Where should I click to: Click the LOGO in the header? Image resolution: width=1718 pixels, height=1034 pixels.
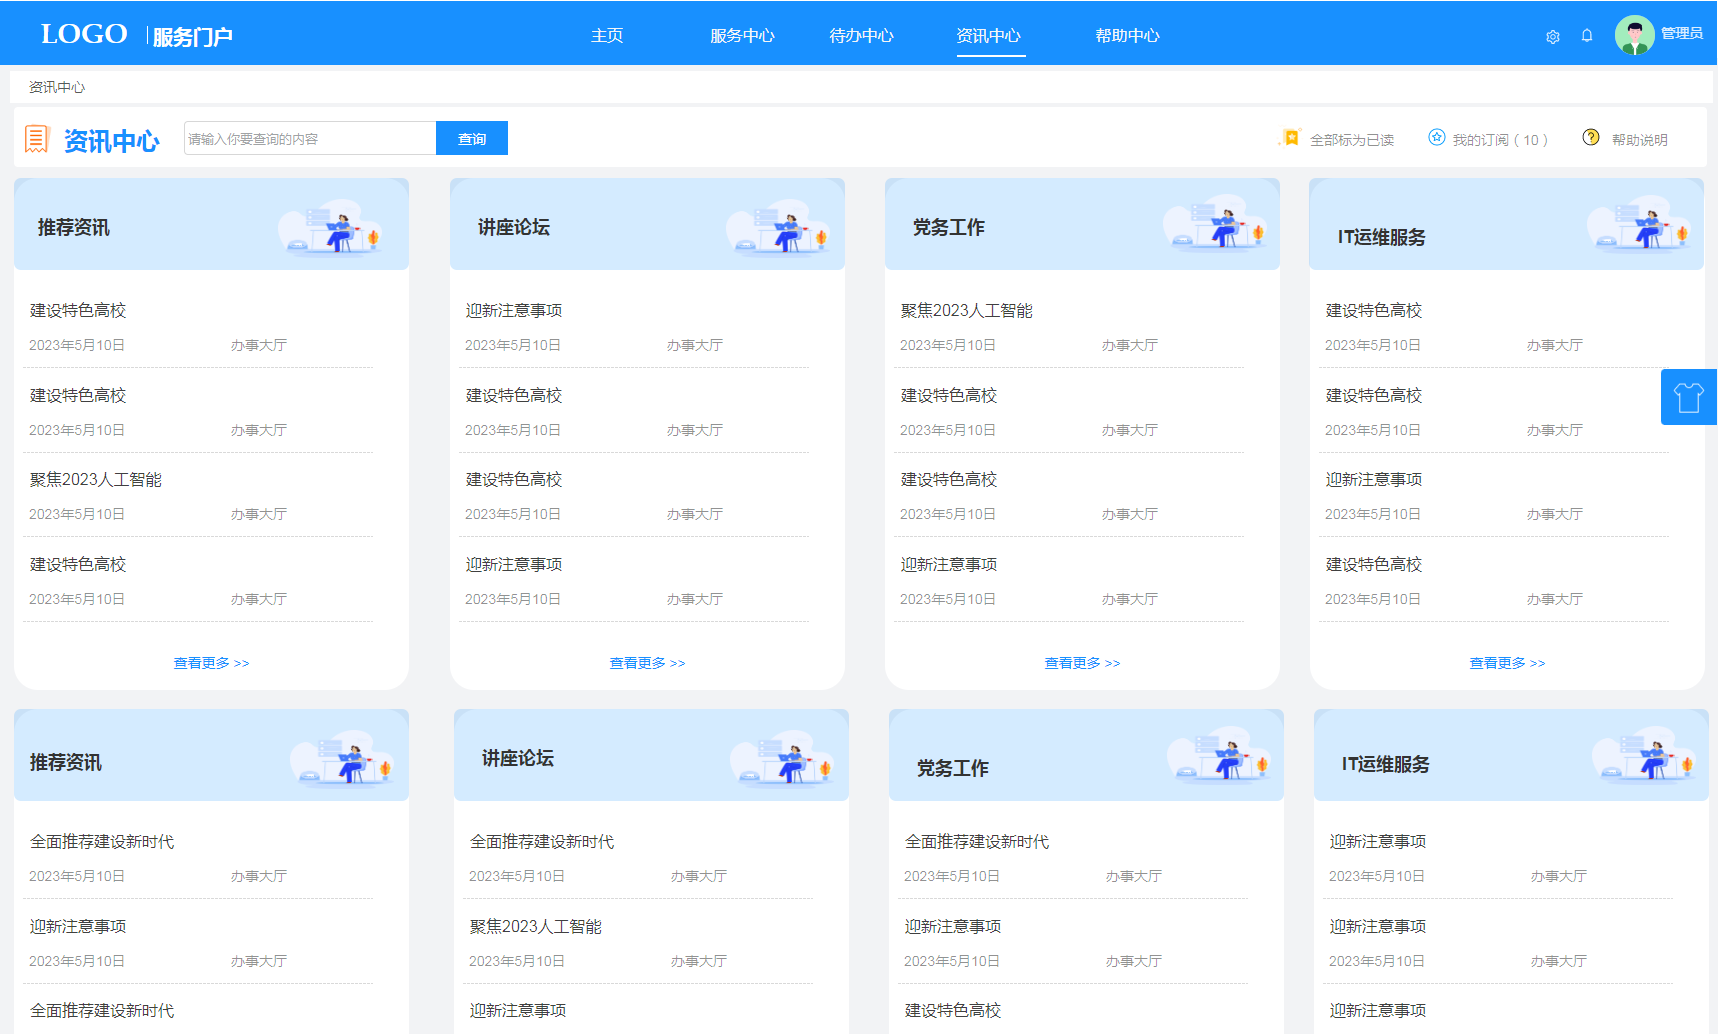coord(84,35)
